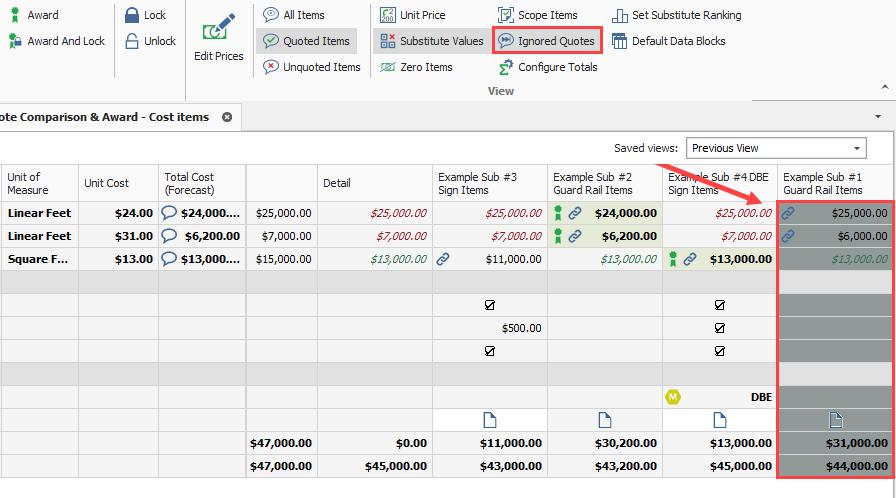This screenshot has width=896, height=498.
Task: Toggle Unquoted Items filter
Action: [311, 67]
